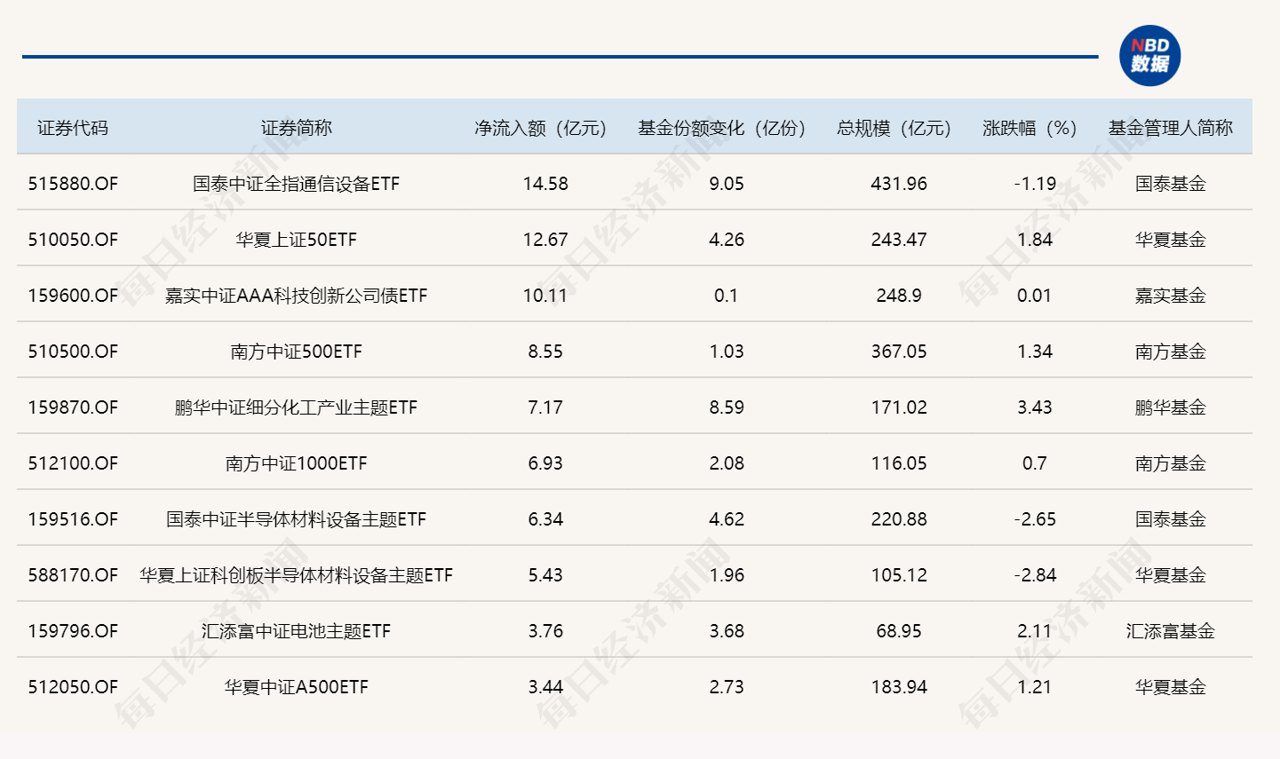Viewport: 1280px width, 759px height.
Task: Select total scale value 116.05
Action: pyautogui.click(x=898, y=464)
